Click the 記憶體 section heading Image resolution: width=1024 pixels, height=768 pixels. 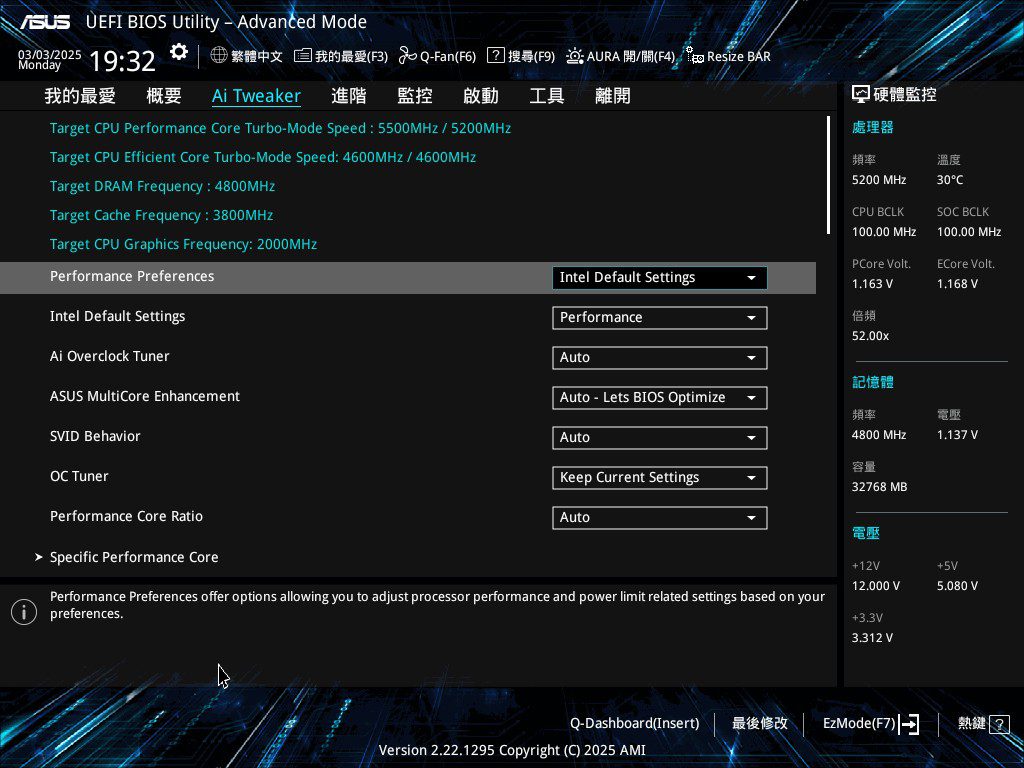(x=872, y=383)
